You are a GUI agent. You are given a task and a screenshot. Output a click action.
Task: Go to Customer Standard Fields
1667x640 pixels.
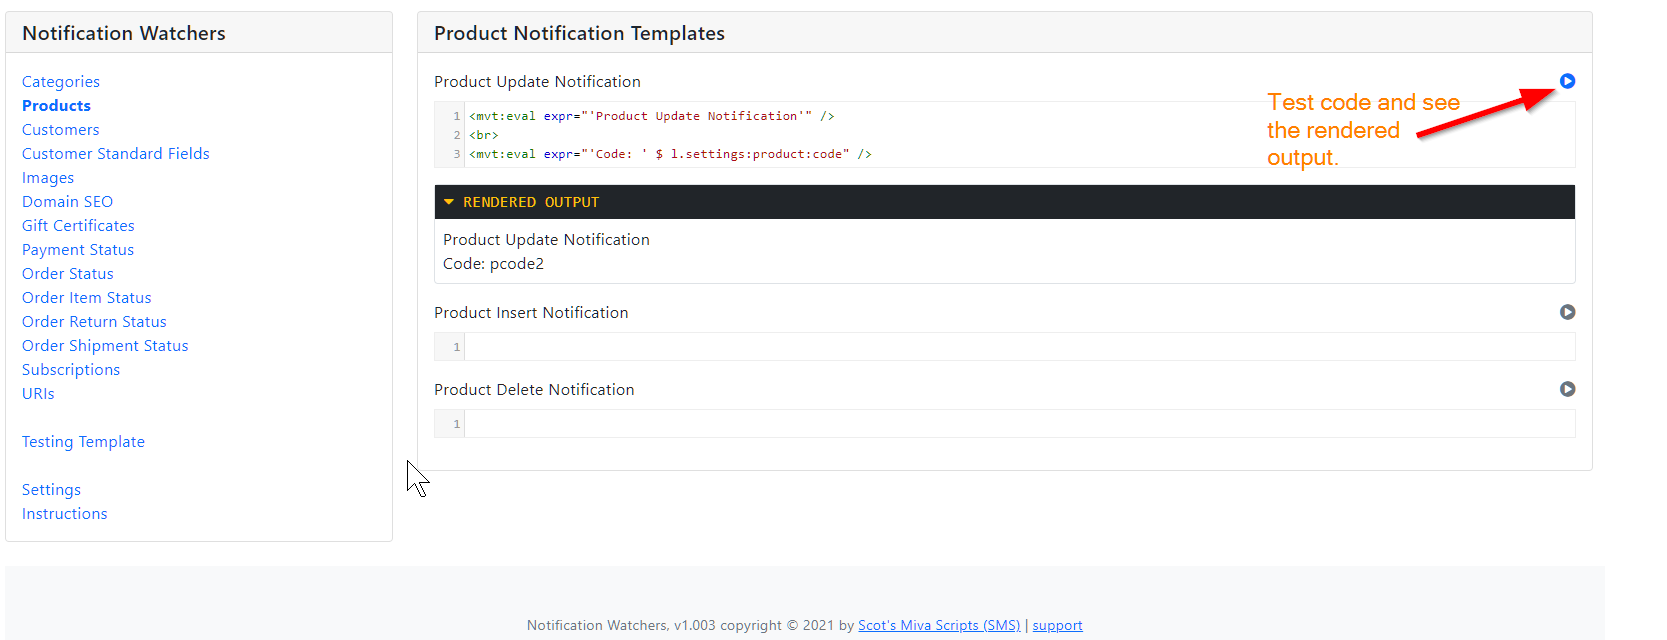click(116, 154)
